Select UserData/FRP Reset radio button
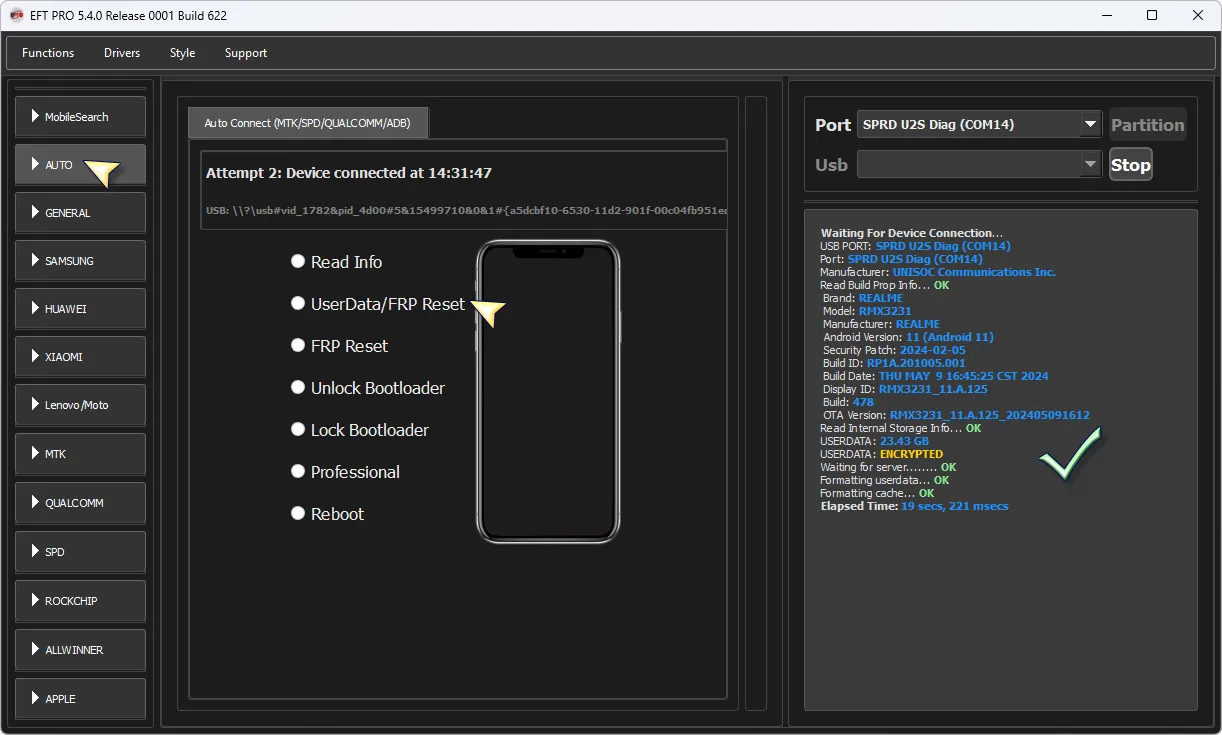1222x735 pixels. pos(298,303)
